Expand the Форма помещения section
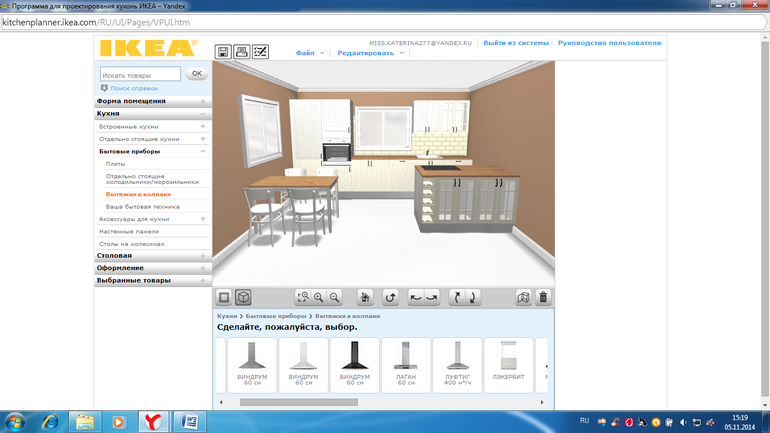Image resolution: width=770 pixels, height=433 pixels. [131, 101]
